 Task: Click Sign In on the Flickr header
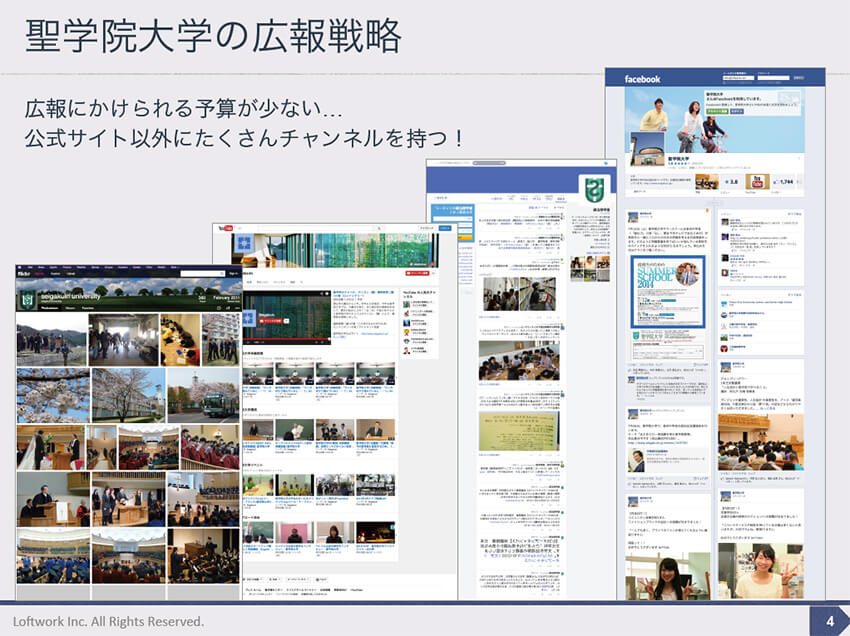(234, 274)
